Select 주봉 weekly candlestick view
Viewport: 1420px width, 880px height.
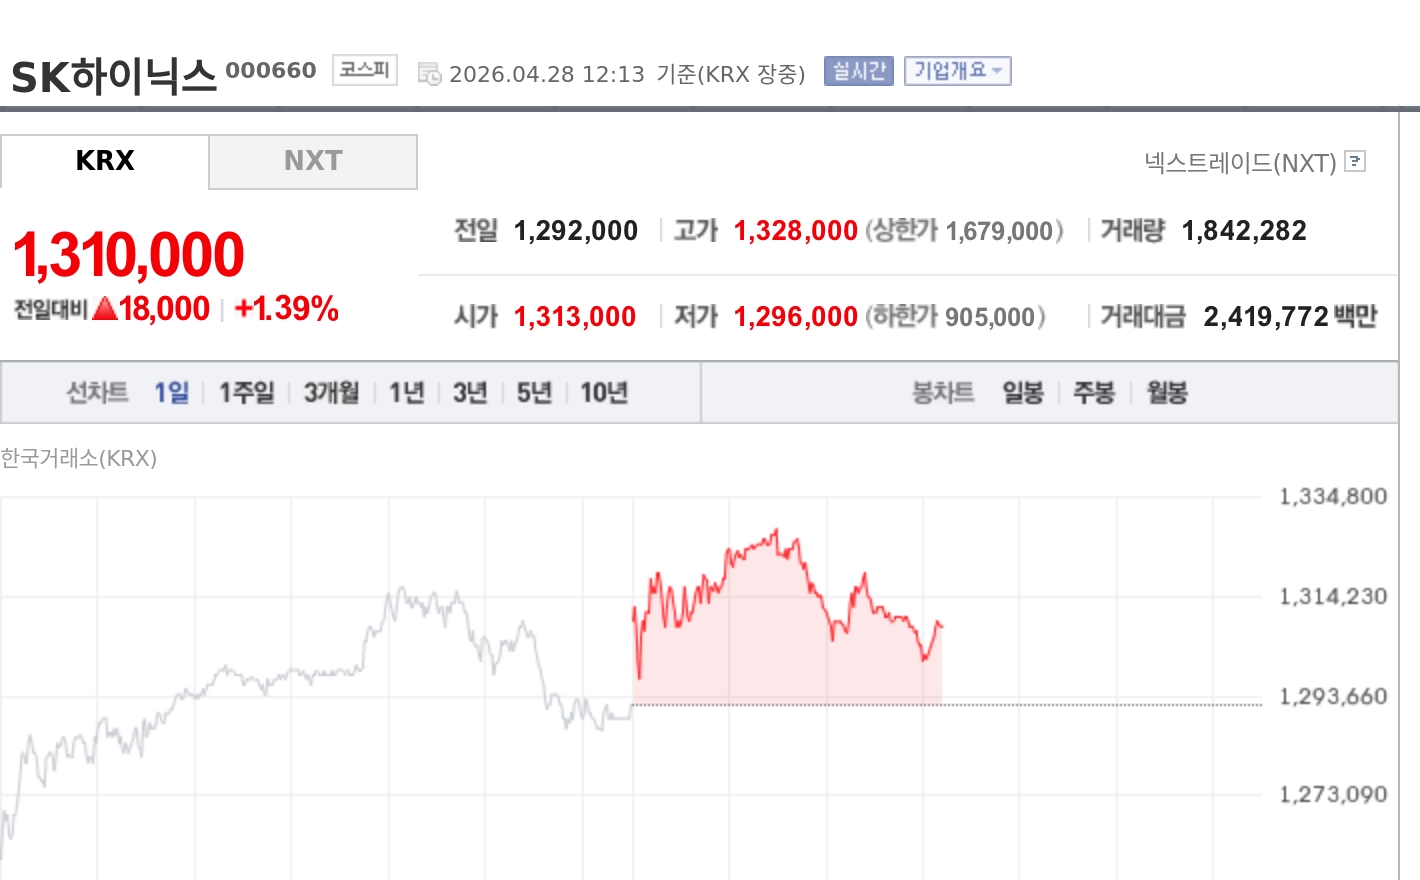1094,392
